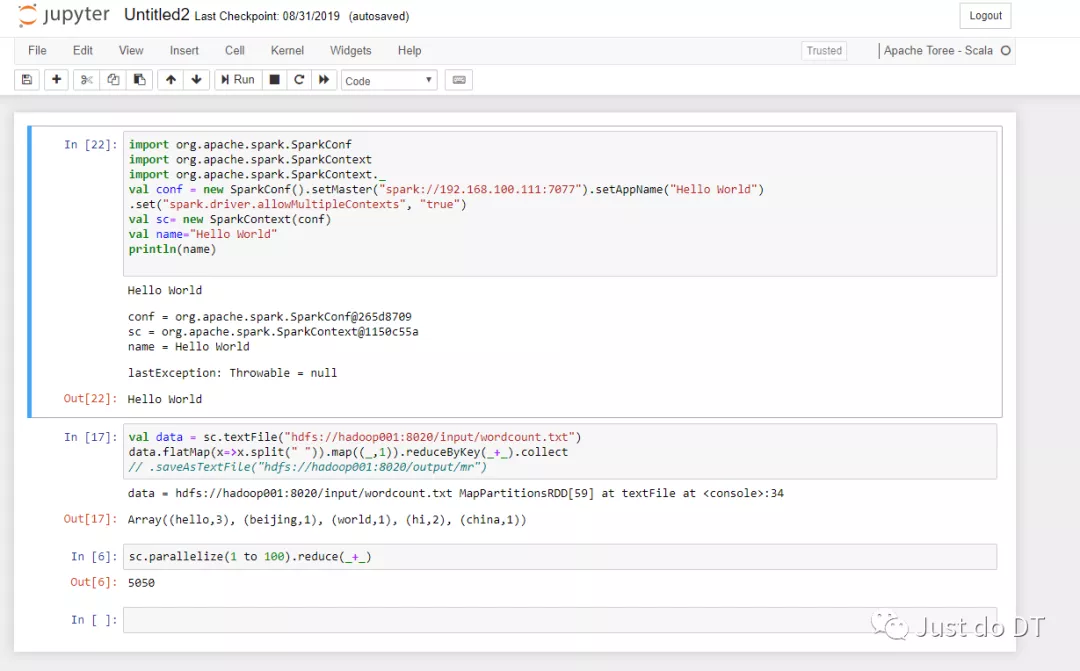Click the val sc= new SparkContext(conf) line

pyautogui.click(x=229, y=219)
